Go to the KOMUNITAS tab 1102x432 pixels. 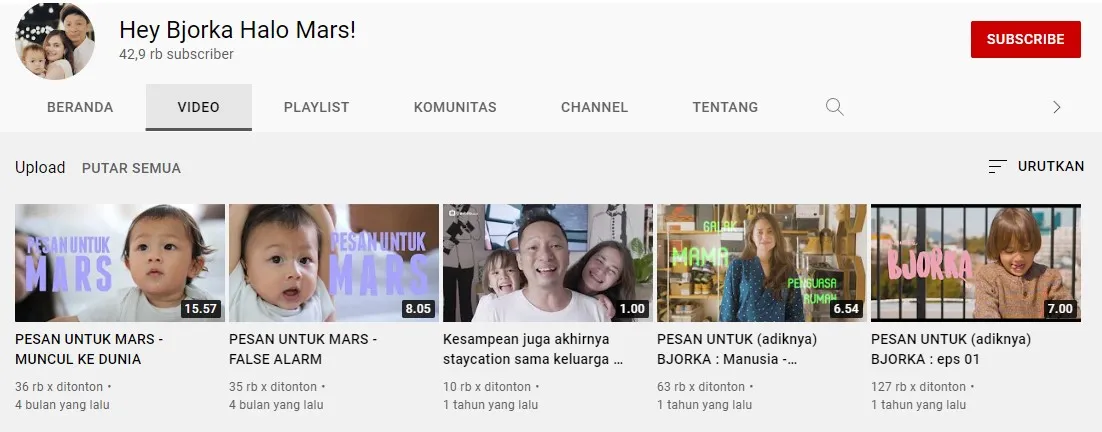pos(455,107)
